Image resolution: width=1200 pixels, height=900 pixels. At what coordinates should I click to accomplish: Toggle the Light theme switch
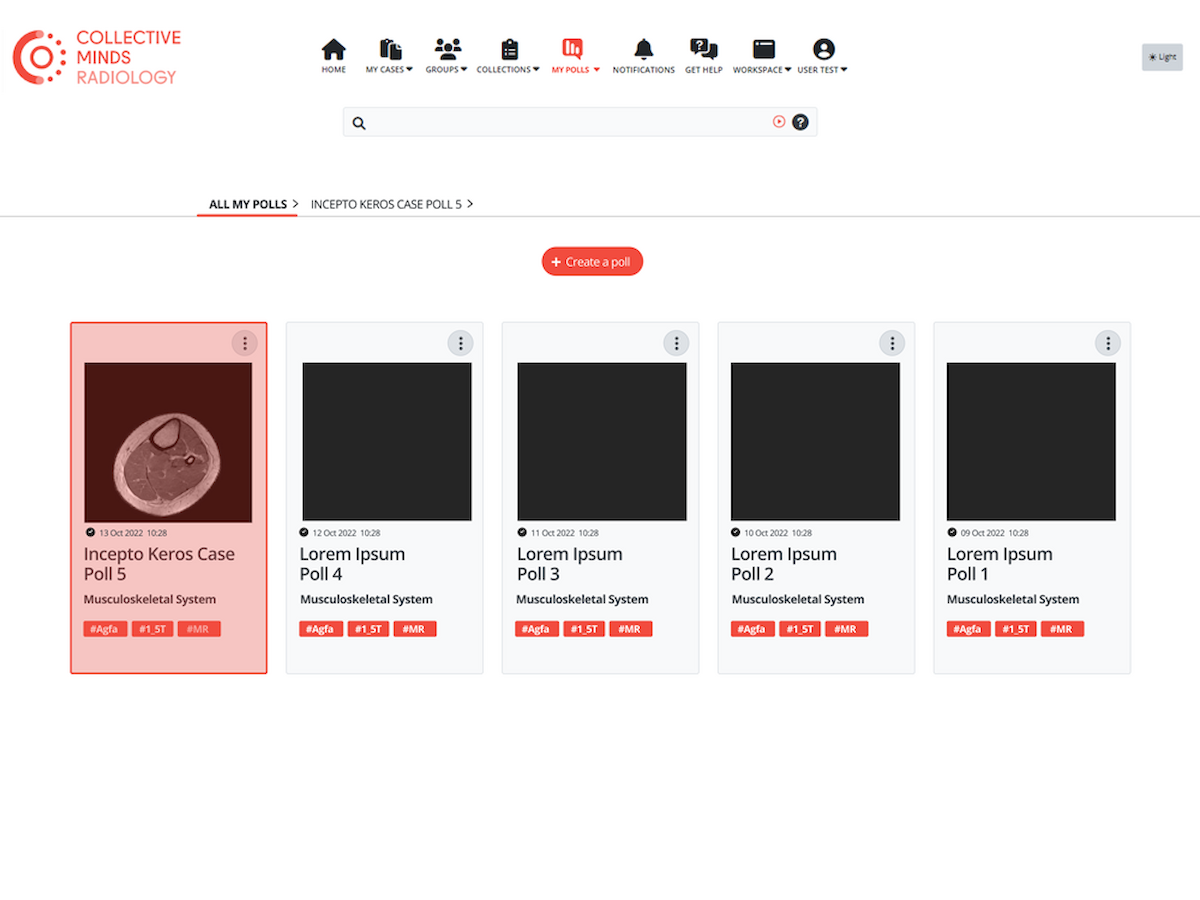[x=1162, y=57]
